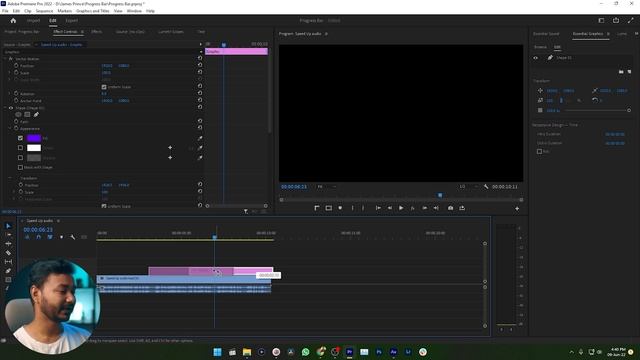Toggle Roll checkbox in Responsive Design
The width and height of the screenshot is (640, 360).
pyautogui.click(x=540, y=151)
